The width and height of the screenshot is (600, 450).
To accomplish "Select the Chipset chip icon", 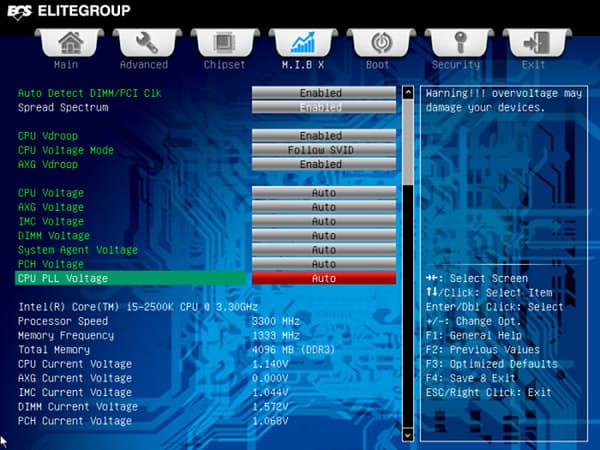I will click(225, 43).
